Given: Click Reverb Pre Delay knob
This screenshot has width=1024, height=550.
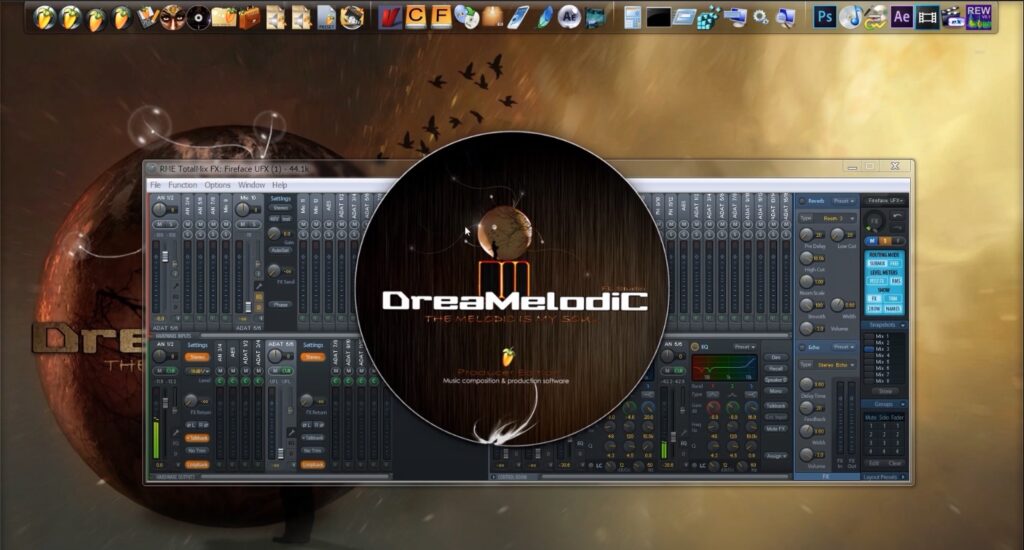Looking at the screenshot, I should [x=807, y=234].
